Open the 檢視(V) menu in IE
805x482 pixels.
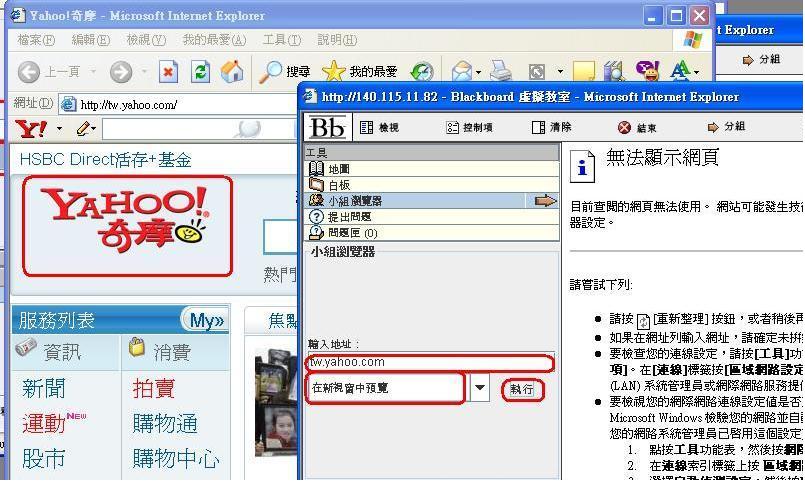click(145, 40)
